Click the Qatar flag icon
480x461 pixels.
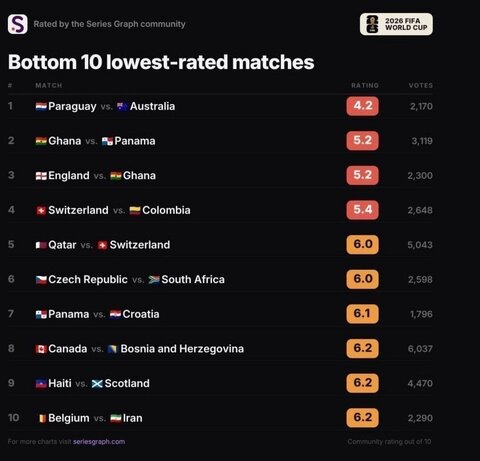pos(41,245)
